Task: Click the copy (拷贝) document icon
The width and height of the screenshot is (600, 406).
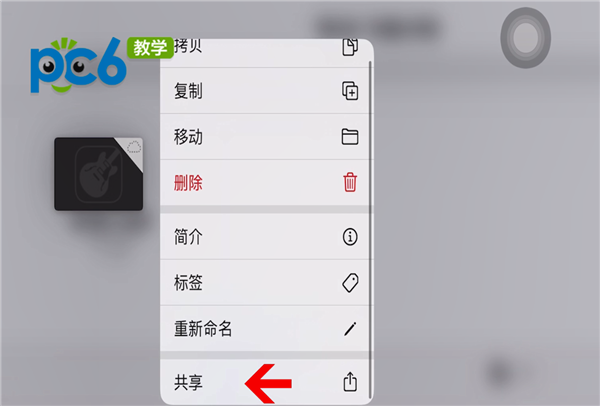Action: (350, 47)
